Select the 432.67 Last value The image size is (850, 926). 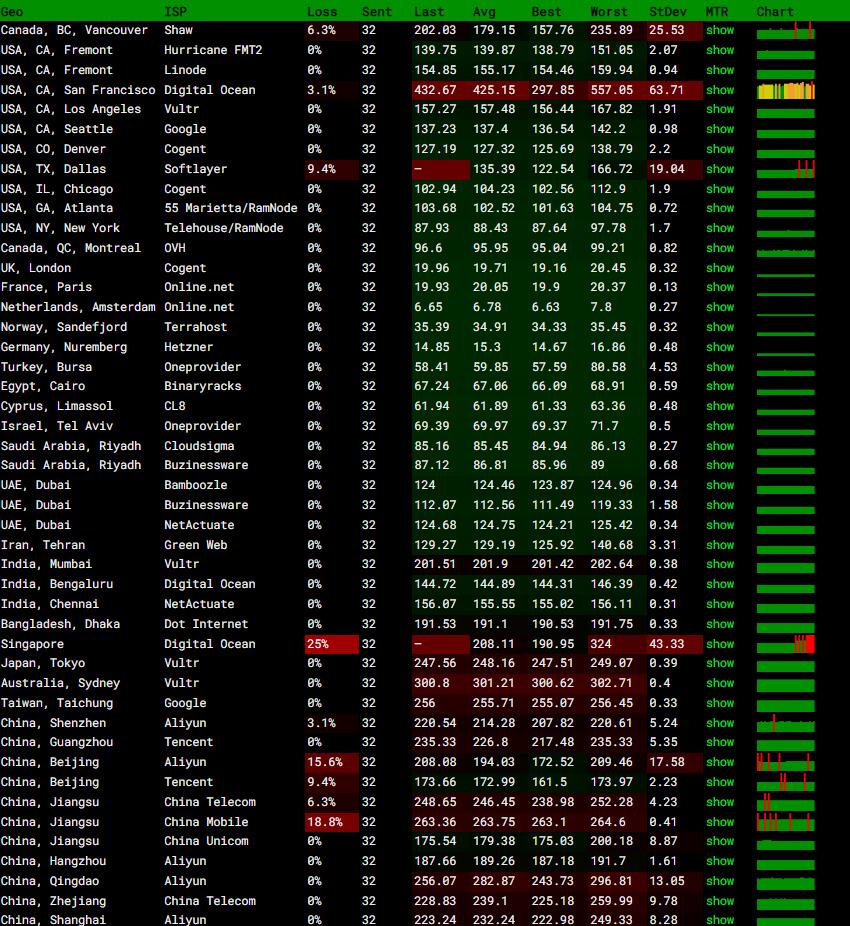point(435,90)
